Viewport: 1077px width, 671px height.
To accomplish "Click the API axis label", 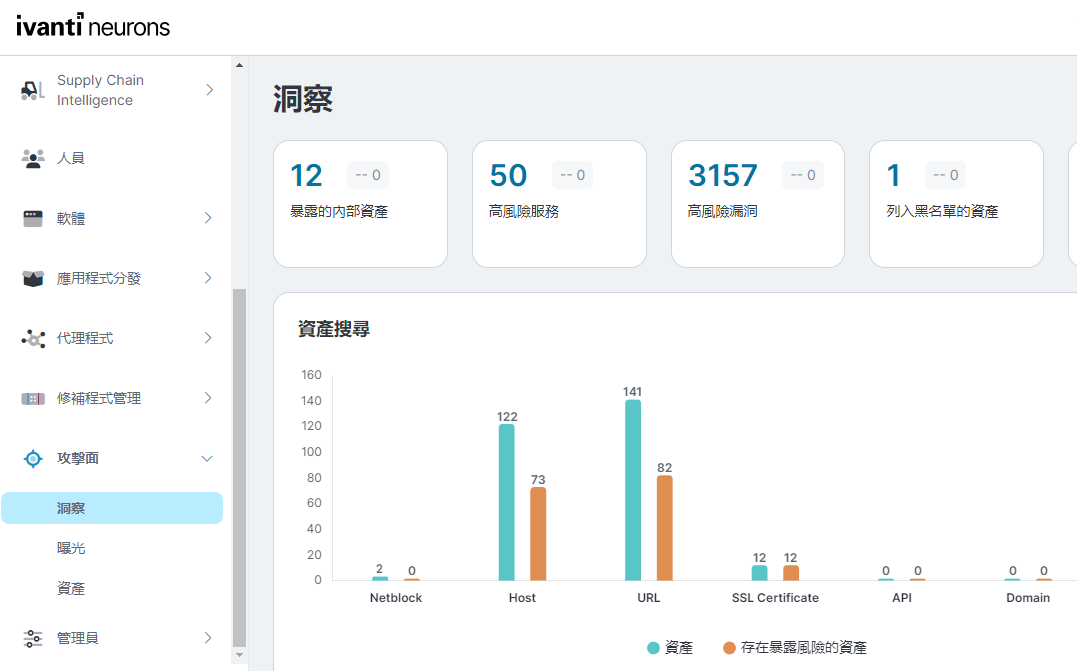I will click(x=902, y=598).
